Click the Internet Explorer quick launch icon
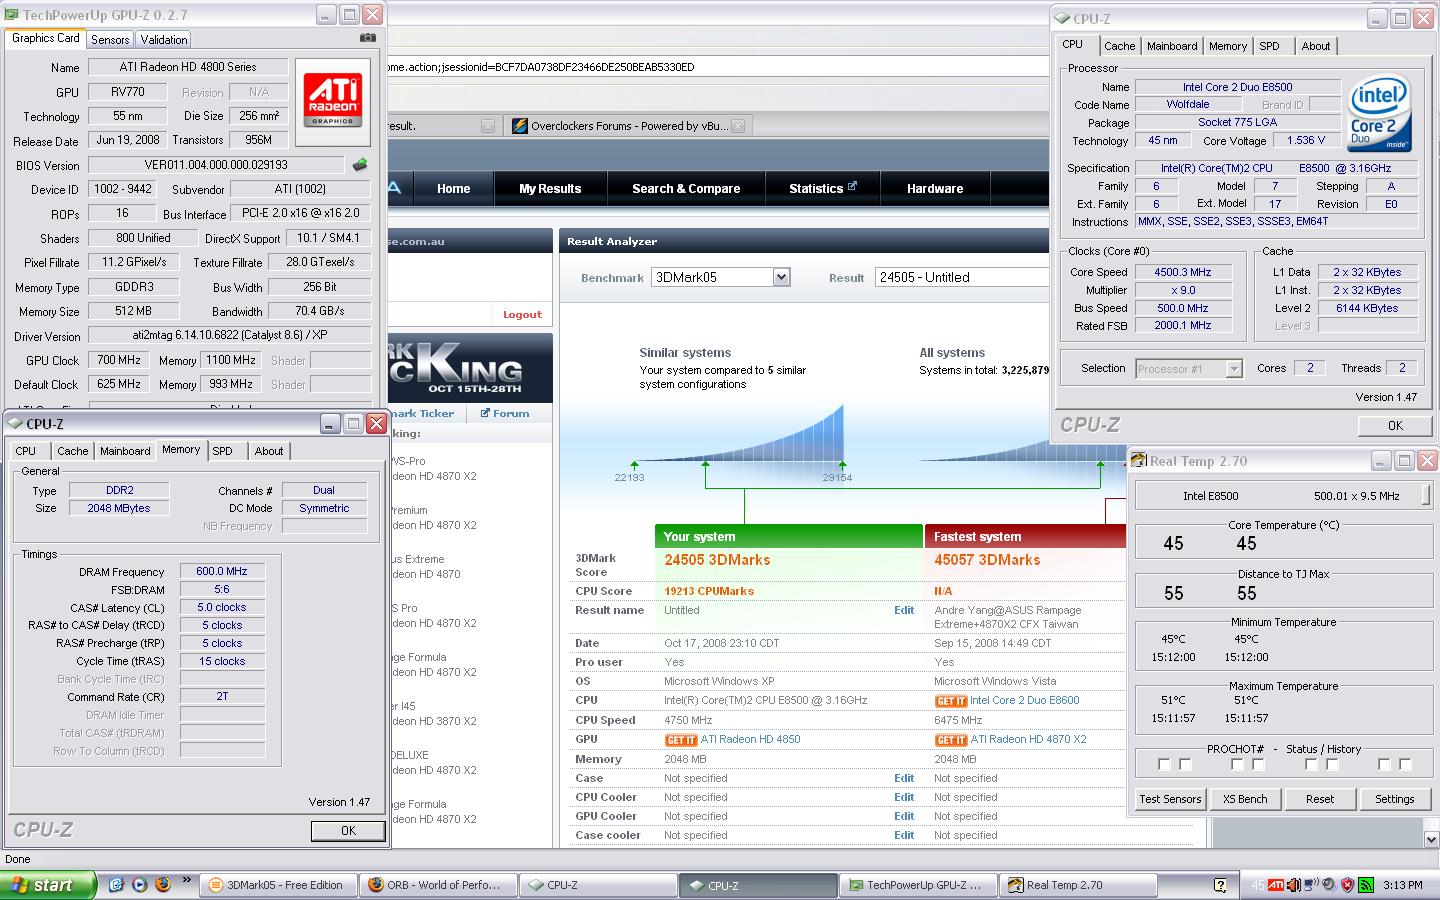 click(x=115, y=884)
